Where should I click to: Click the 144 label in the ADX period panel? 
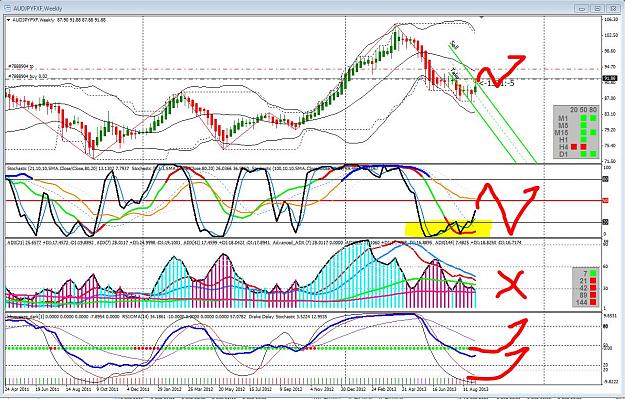coord(582,302)
